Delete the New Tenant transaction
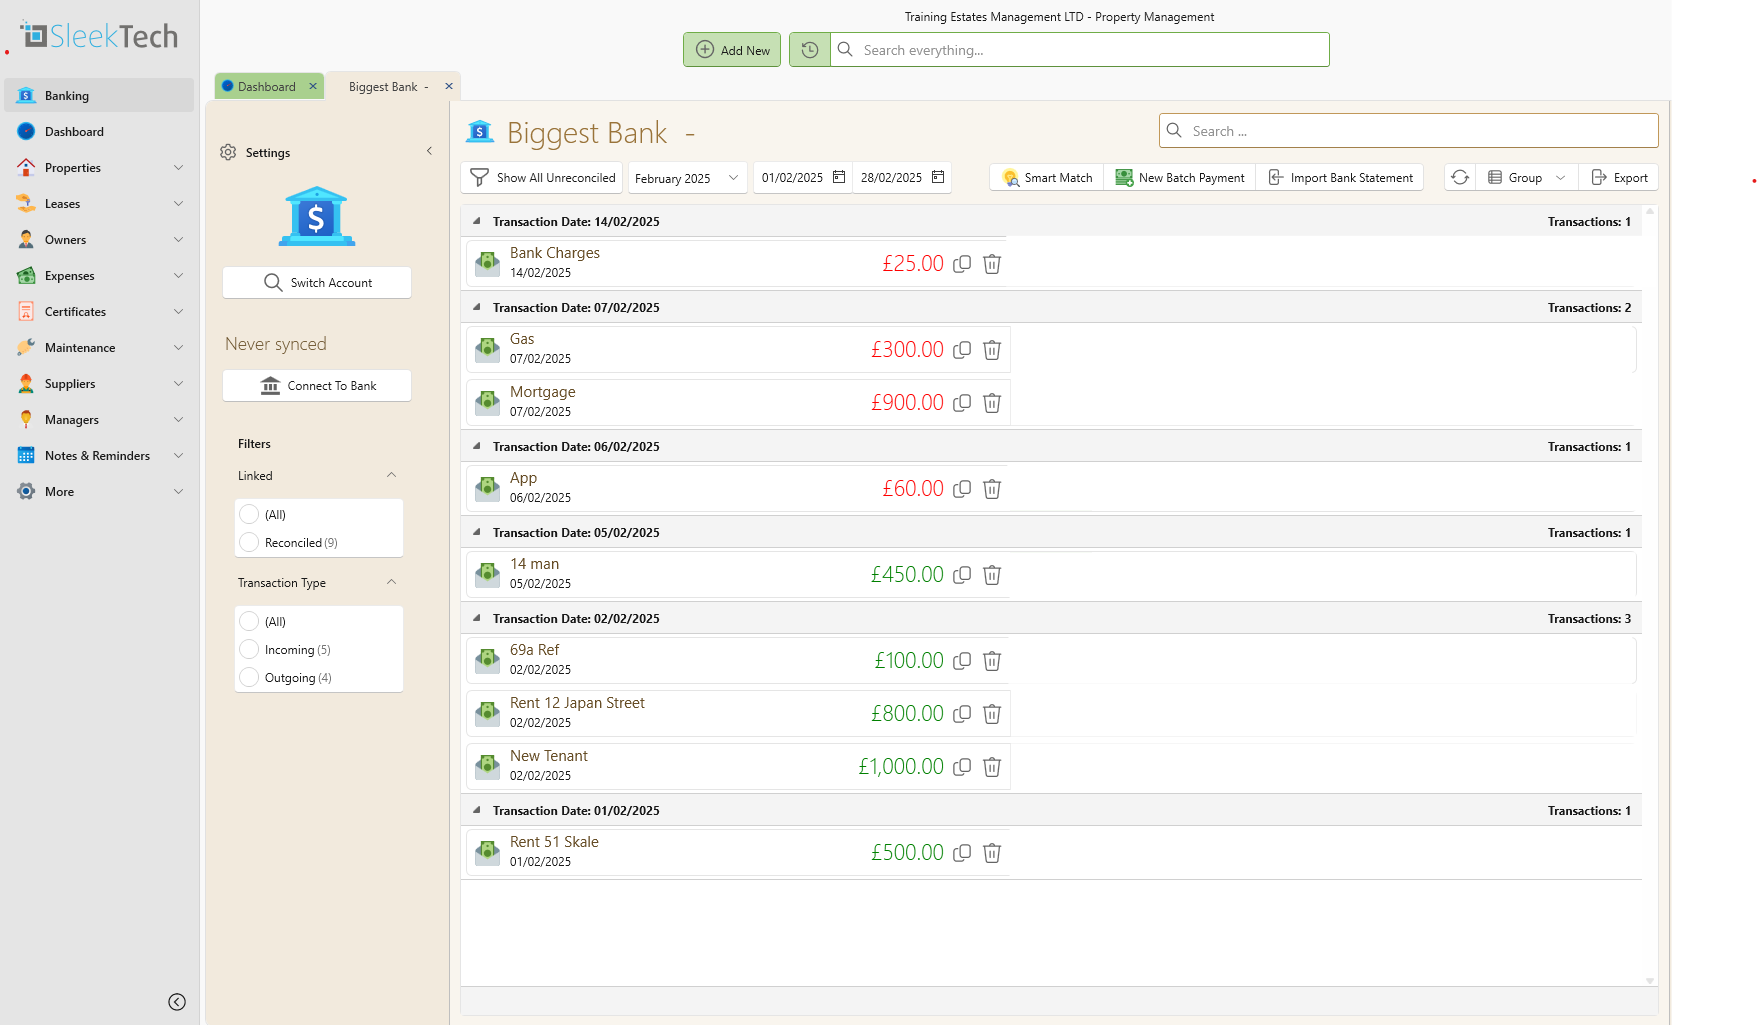 (x=992, y=767)
